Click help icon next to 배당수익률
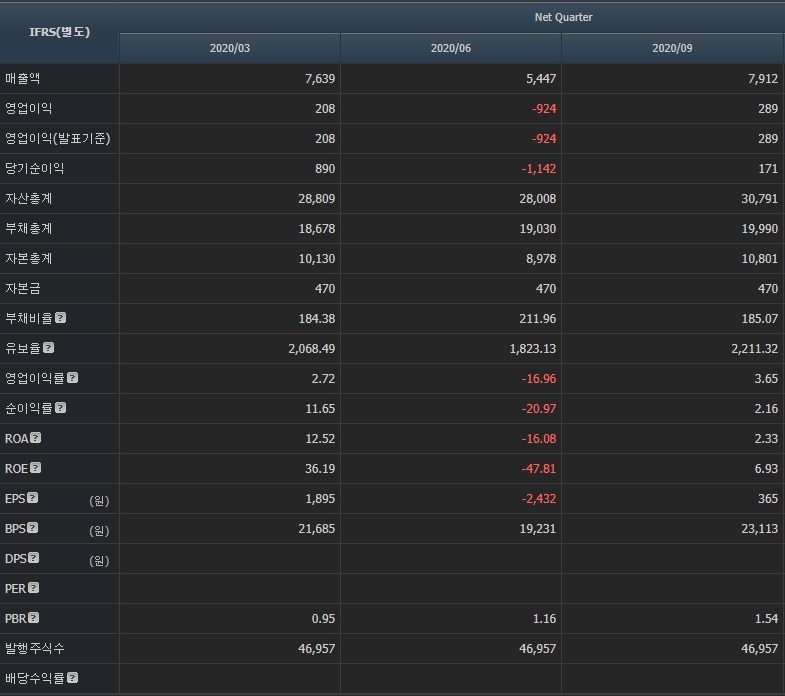 (x=73, y=678)
